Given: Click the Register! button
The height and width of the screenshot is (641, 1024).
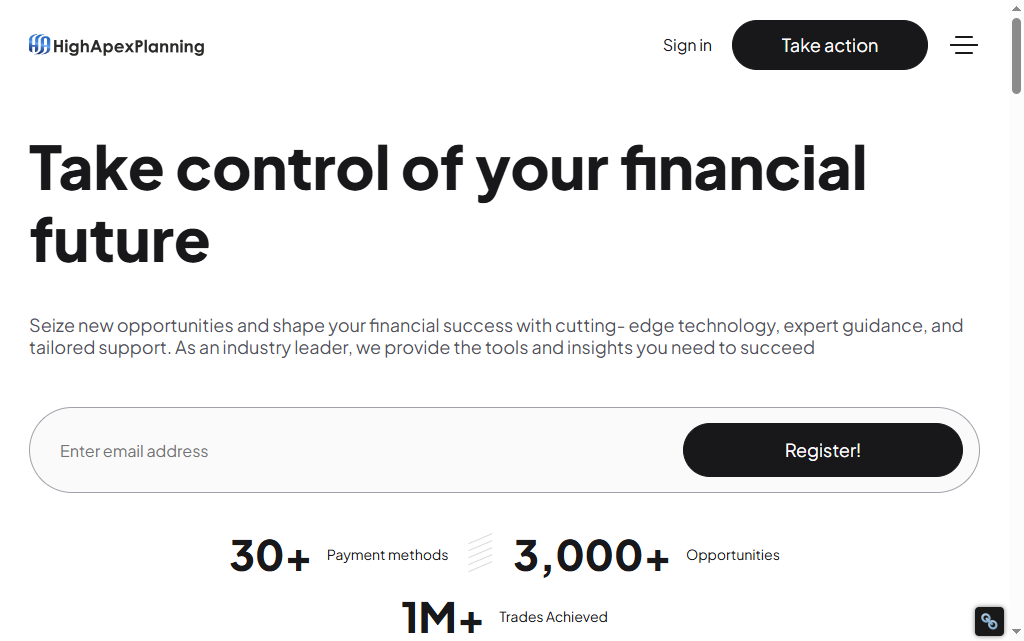Looking at the screenshot, I should coord(822,450).
